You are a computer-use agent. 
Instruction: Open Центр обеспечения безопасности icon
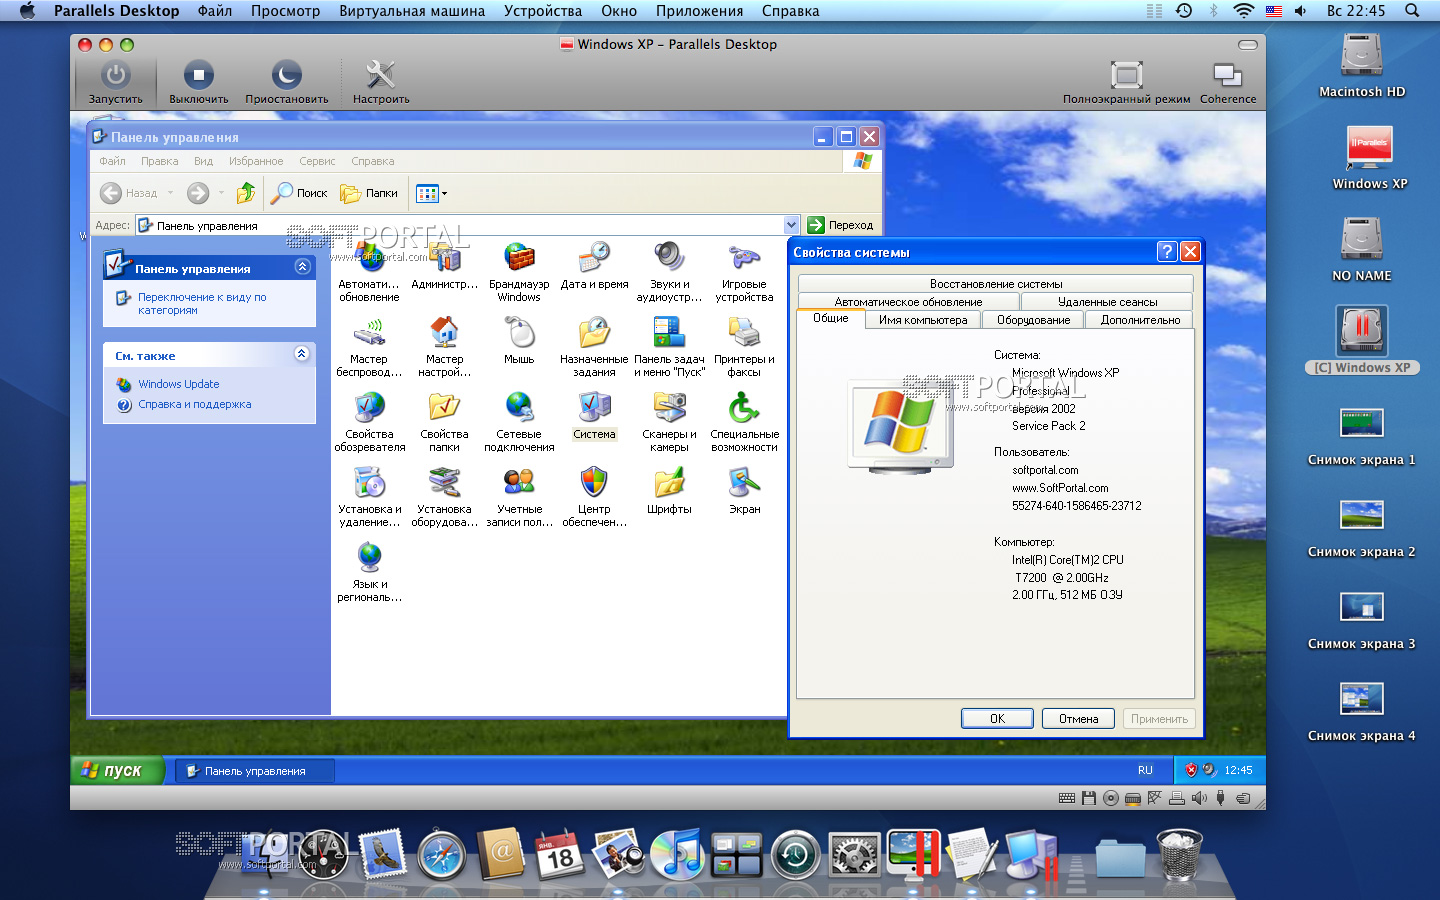pos(594,496)
